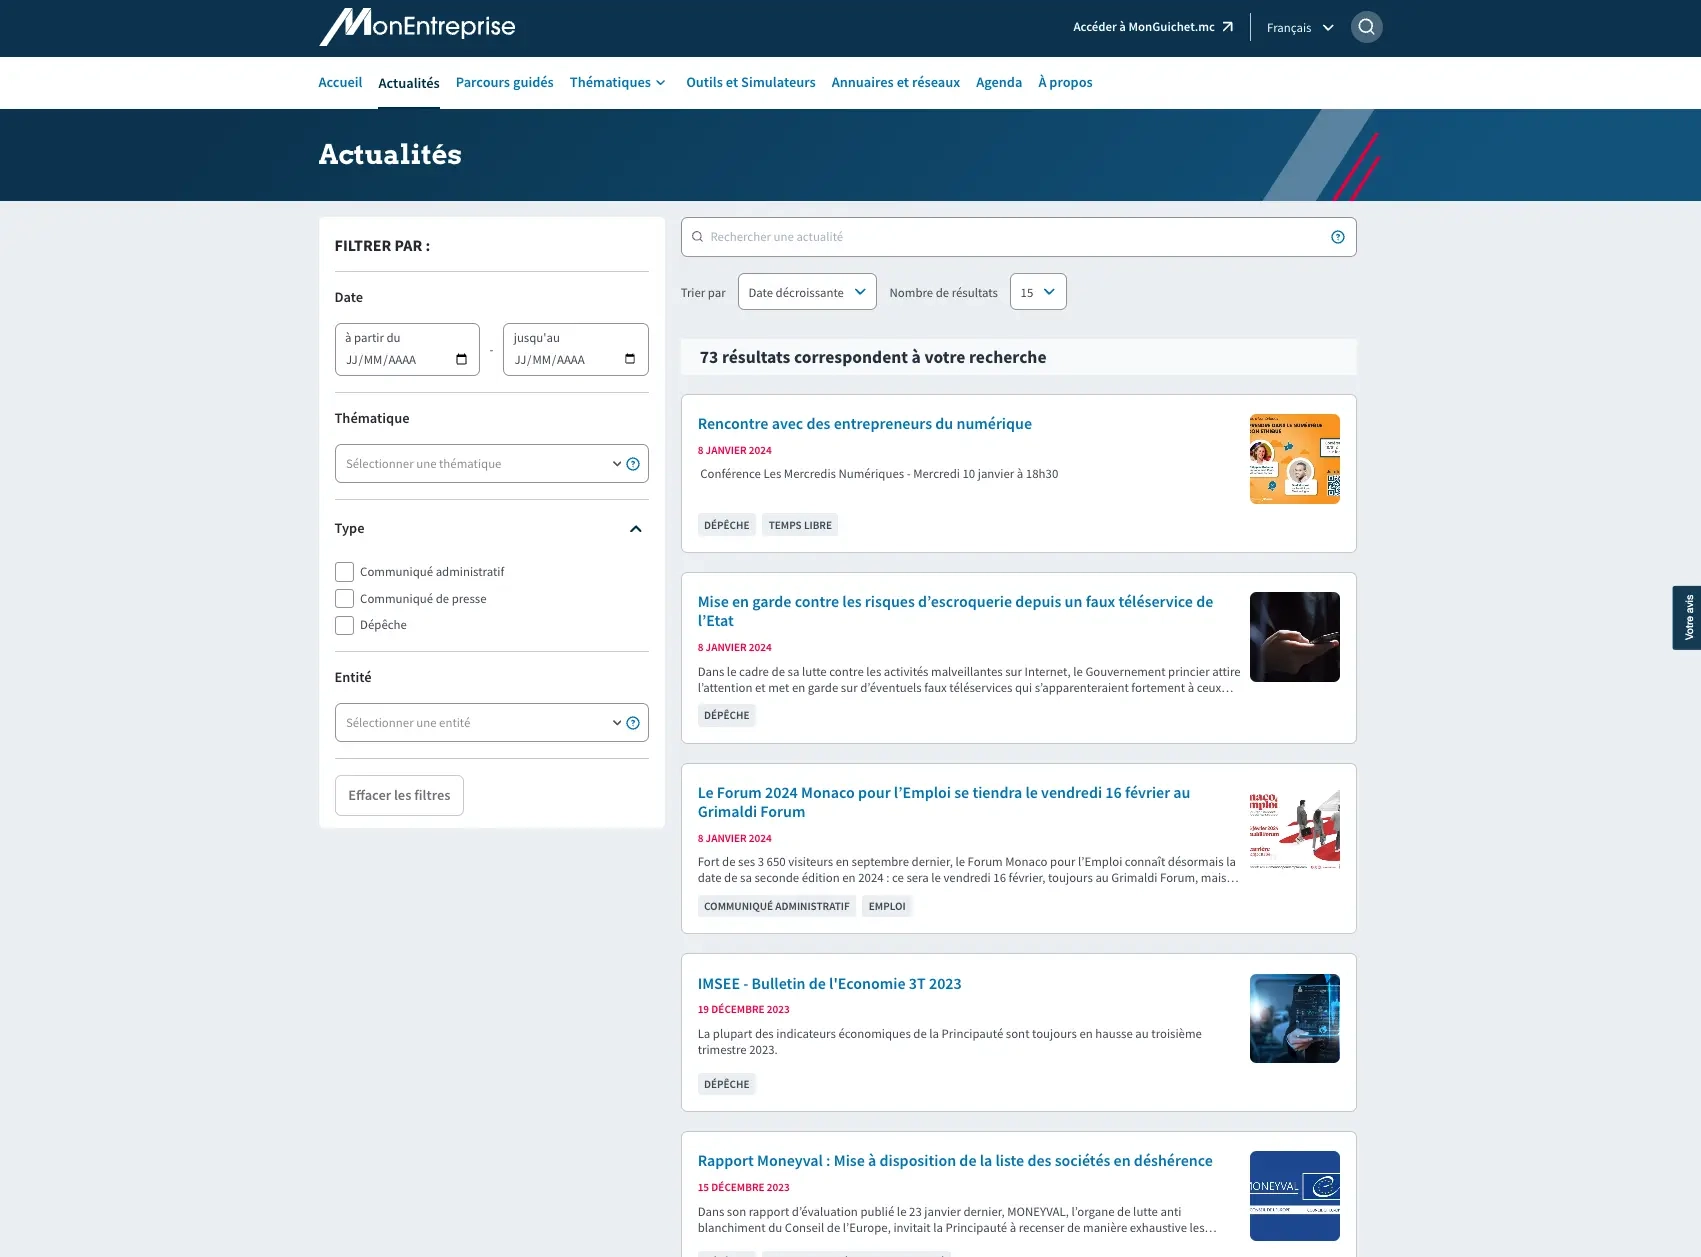
Task: Open the Outils et Simulateurs menu item
Action: 751,82
